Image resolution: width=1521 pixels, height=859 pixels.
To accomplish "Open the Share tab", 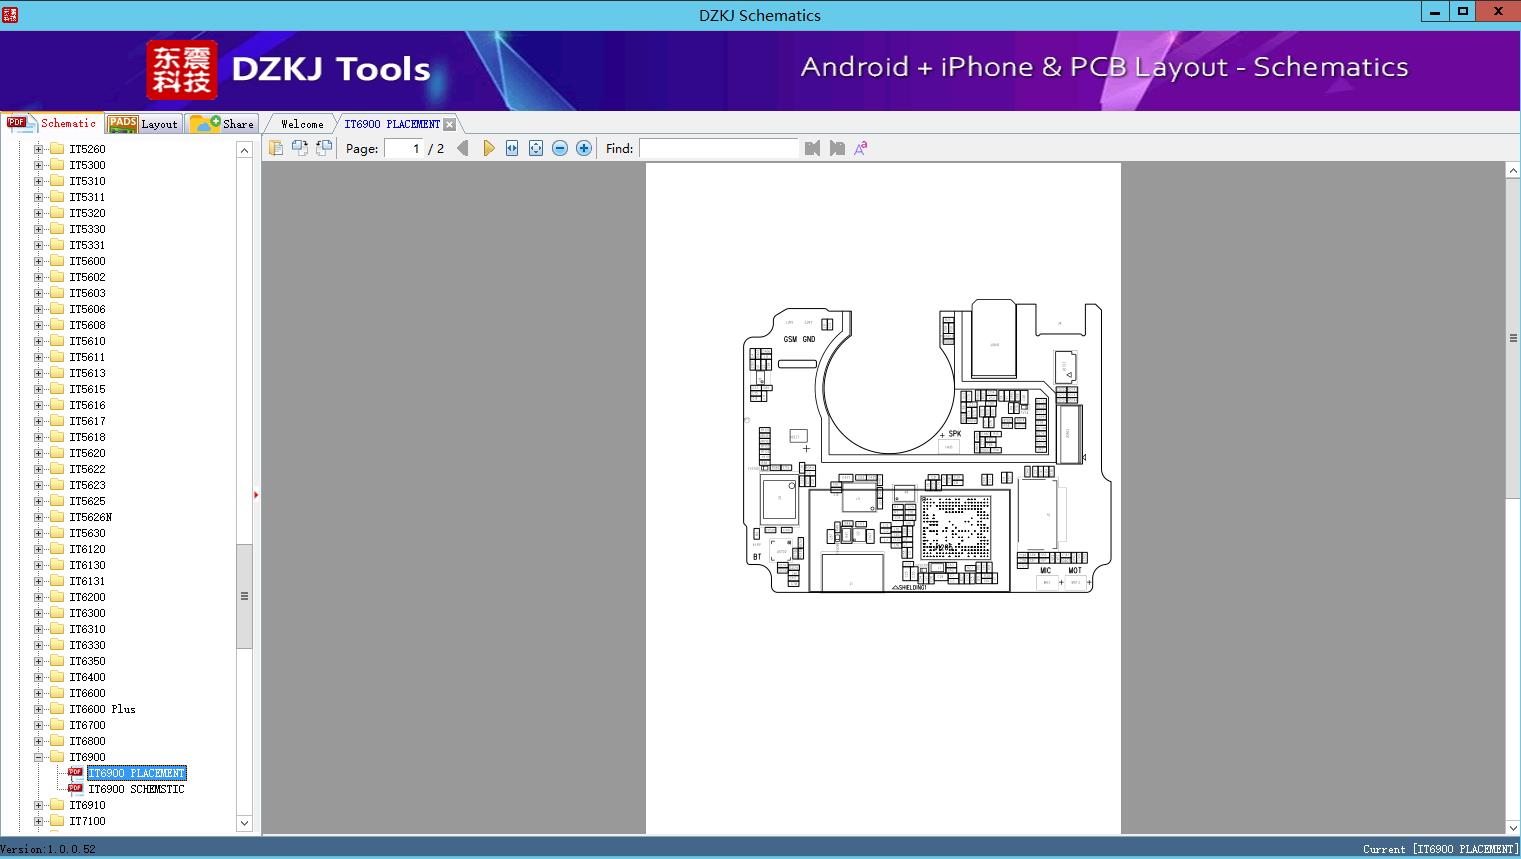I will tap(224, 124).
